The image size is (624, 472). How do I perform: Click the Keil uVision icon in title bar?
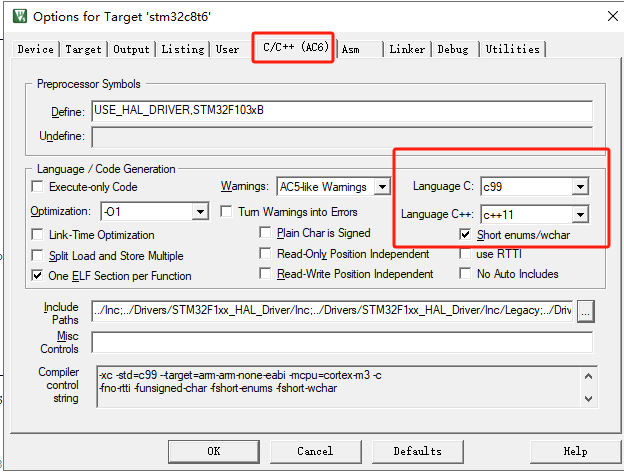20,16
